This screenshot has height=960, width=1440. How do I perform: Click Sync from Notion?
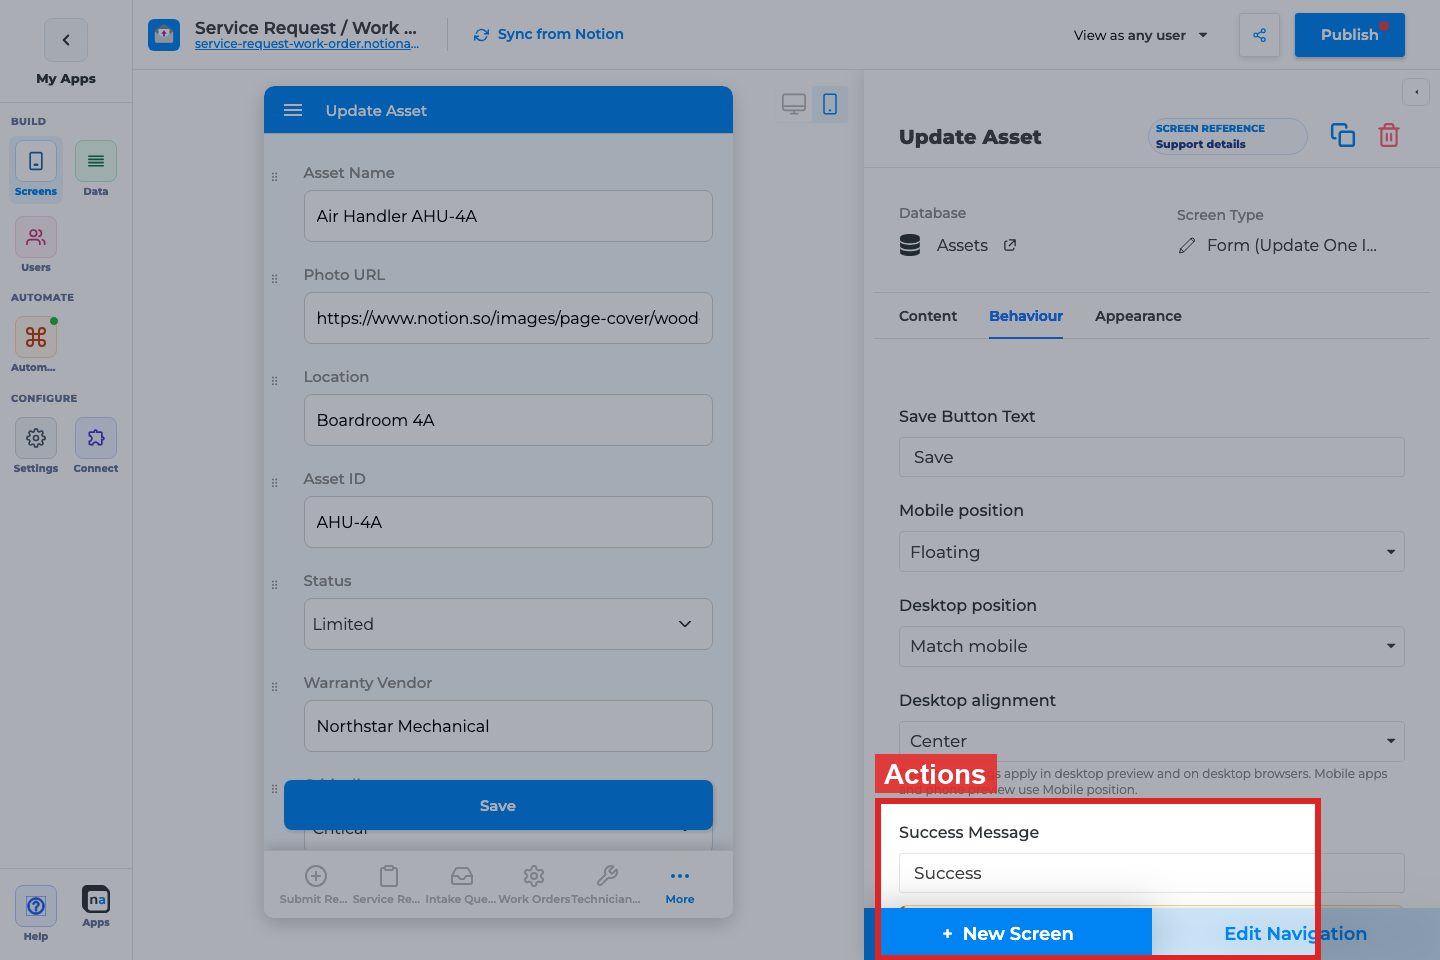click(x=548, y=34)
